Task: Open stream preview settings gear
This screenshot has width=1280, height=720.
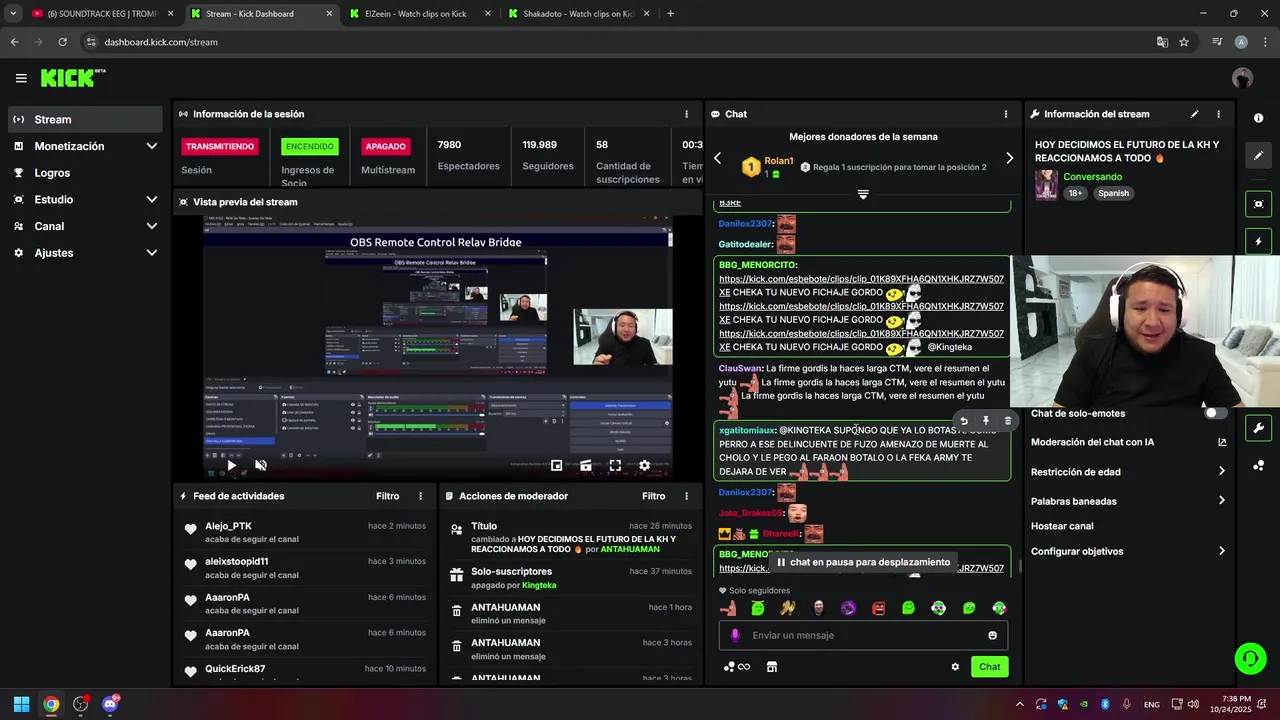Action: (x=644, y=465)
